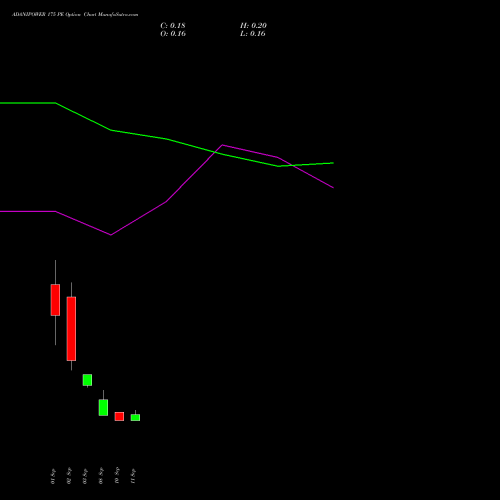The width and height of the screenshot is (500, 500).
Task: Select the close value C: 0.18
Action: pos(173,26)
